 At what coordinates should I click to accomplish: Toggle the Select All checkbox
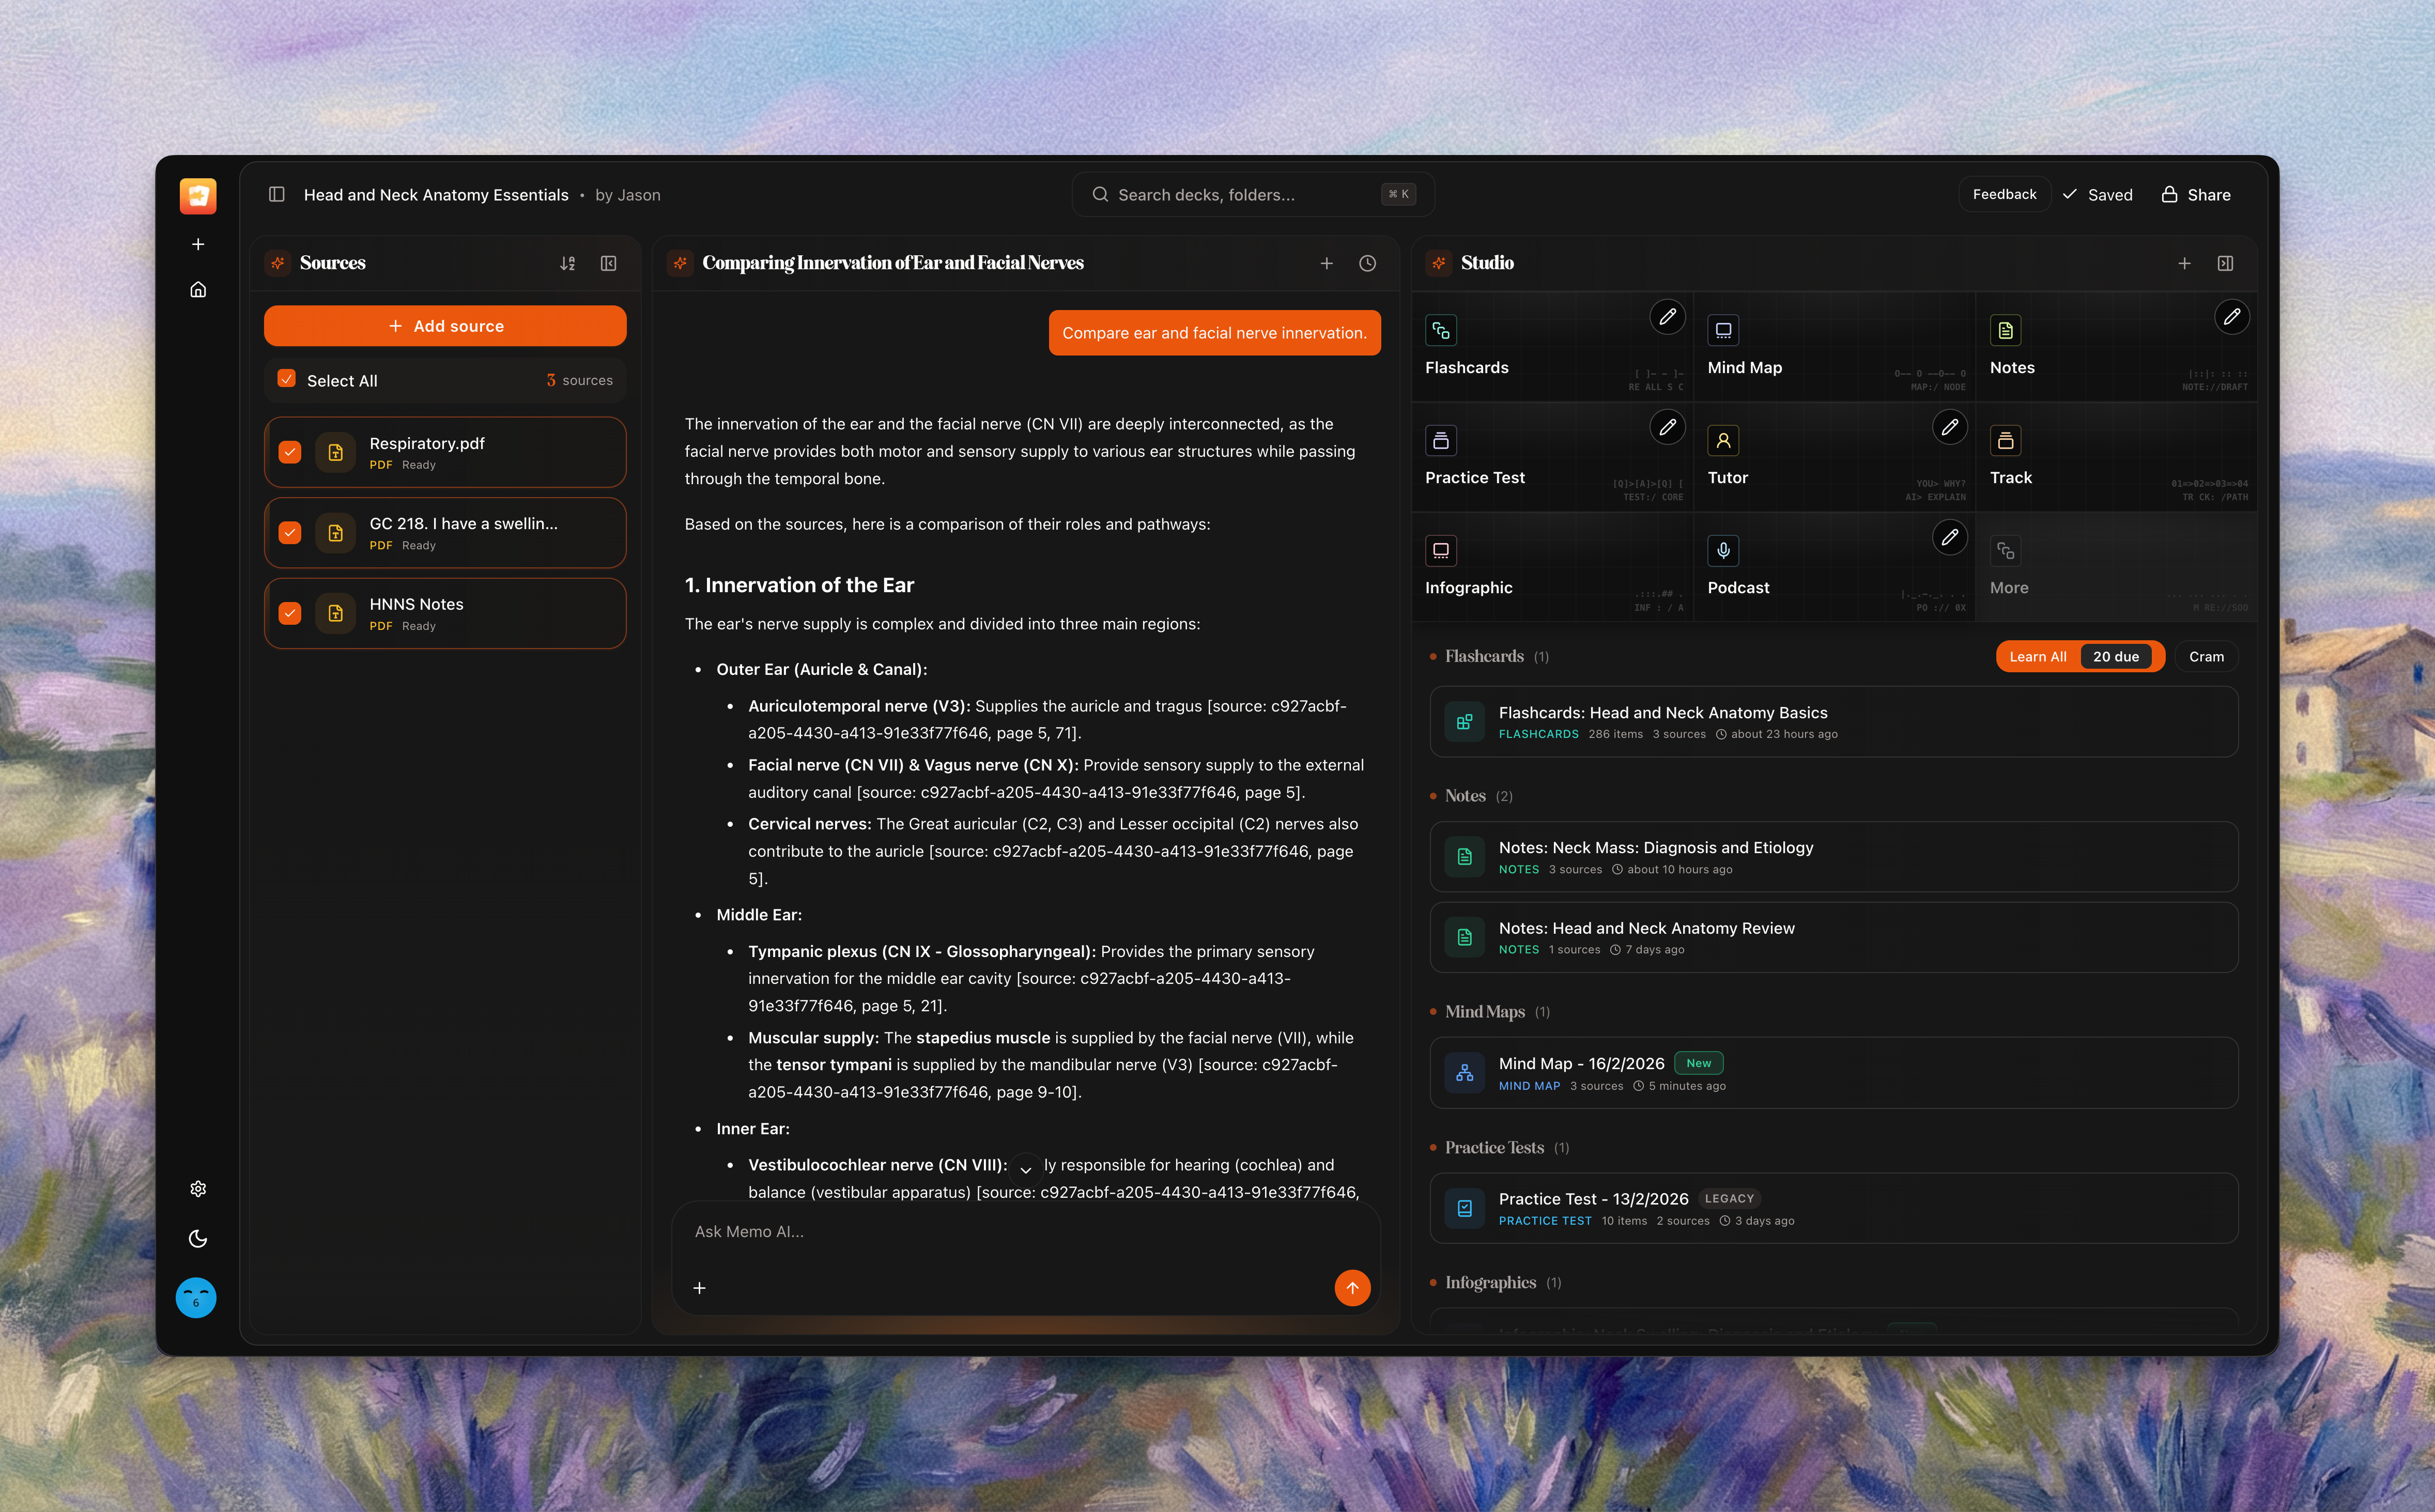click(x=287, y=379)
